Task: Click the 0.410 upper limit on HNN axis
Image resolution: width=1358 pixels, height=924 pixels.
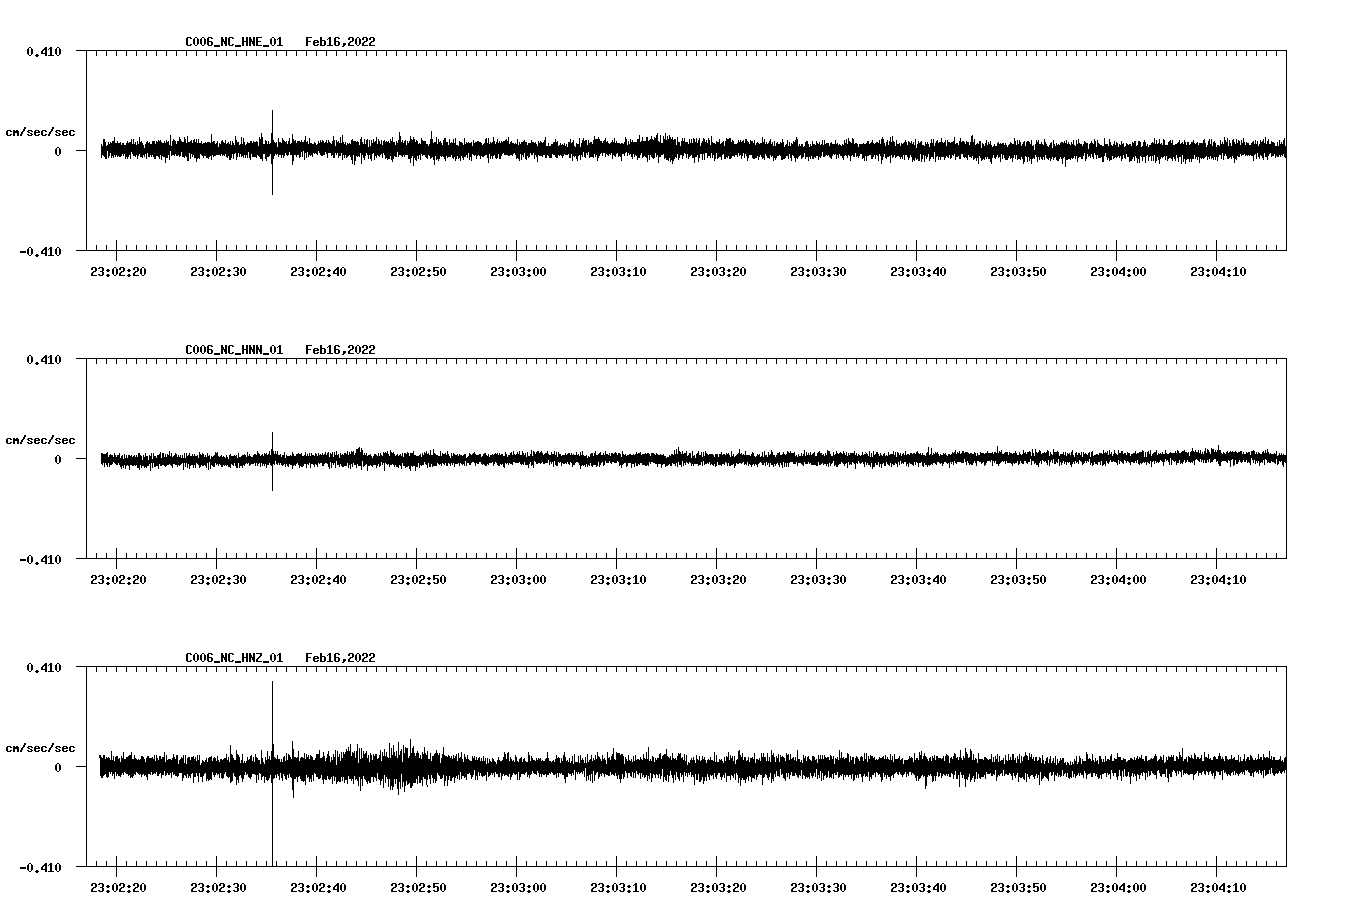Action: click(43, 359)
